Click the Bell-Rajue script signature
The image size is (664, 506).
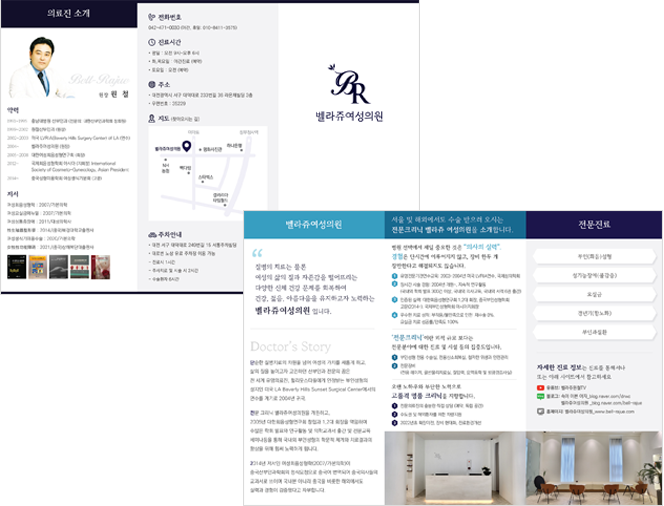pyautogui.click(x=99, y=79)
